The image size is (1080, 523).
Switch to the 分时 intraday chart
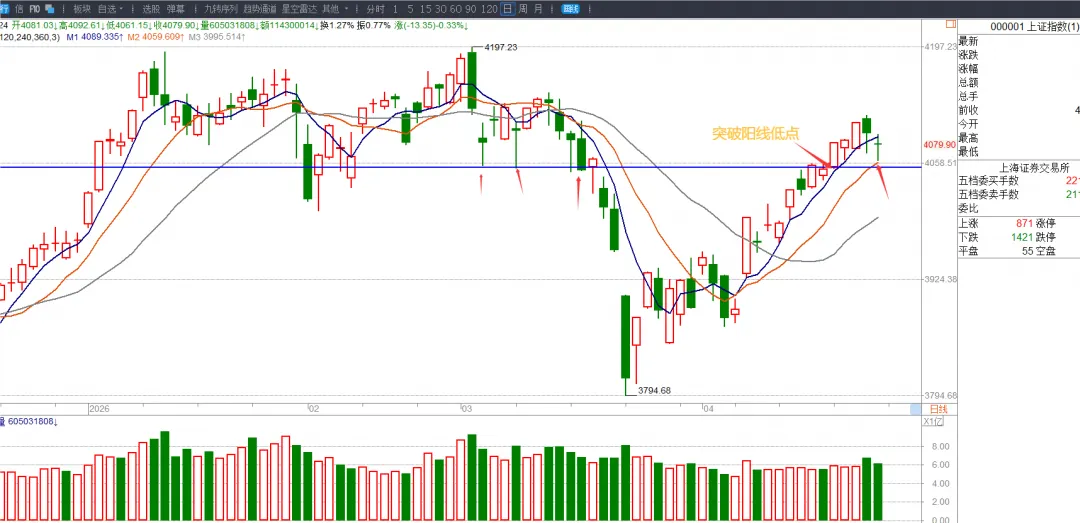375,9
